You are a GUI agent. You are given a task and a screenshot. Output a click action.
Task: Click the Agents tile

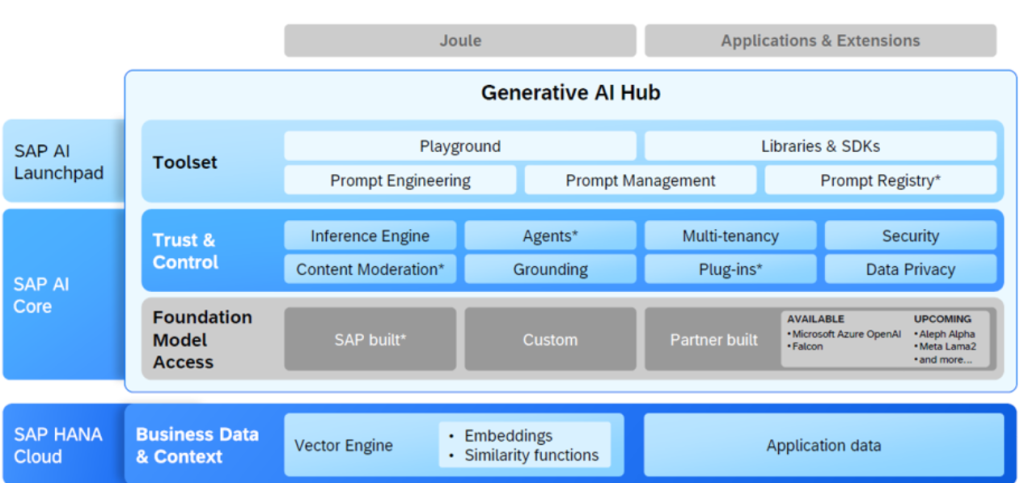pos(550,236)
